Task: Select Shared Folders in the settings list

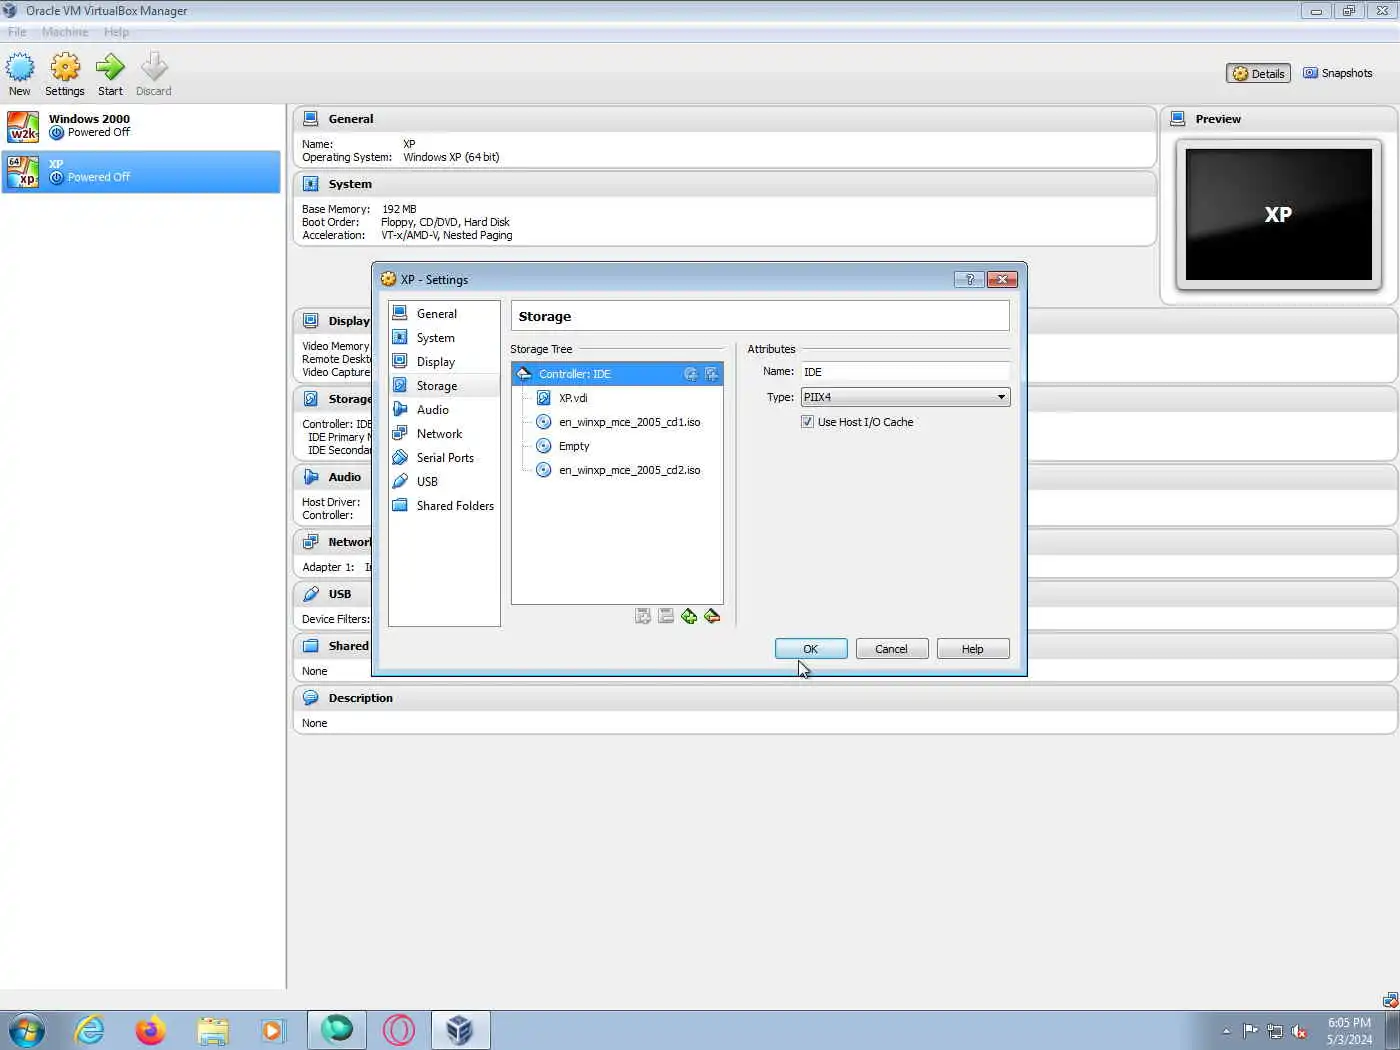Action: coord(444,506)
